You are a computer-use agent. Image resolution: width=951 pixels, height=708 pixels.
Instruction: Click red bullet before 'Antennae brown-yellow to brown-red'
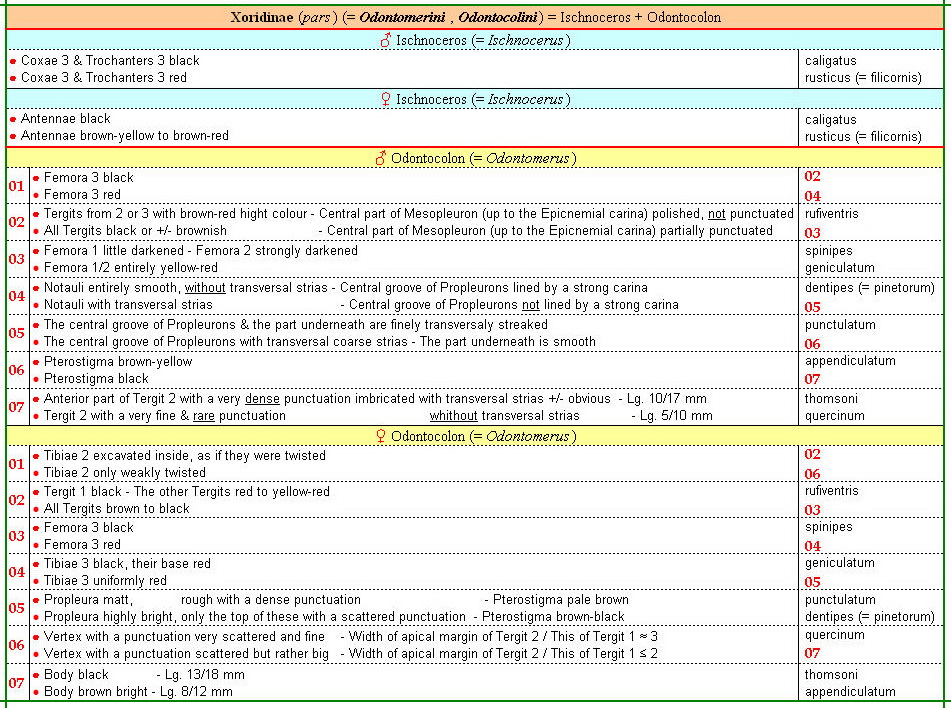tap(13, 137)
